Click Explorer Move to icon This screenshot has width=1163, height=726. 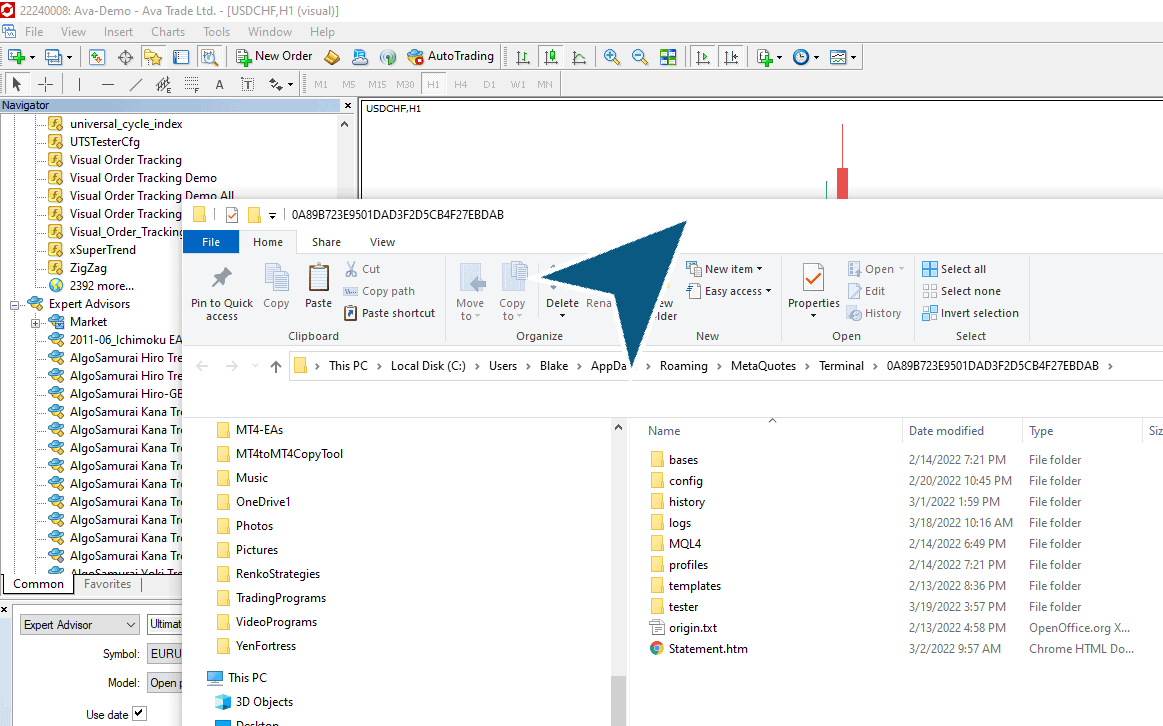(470, 291)
